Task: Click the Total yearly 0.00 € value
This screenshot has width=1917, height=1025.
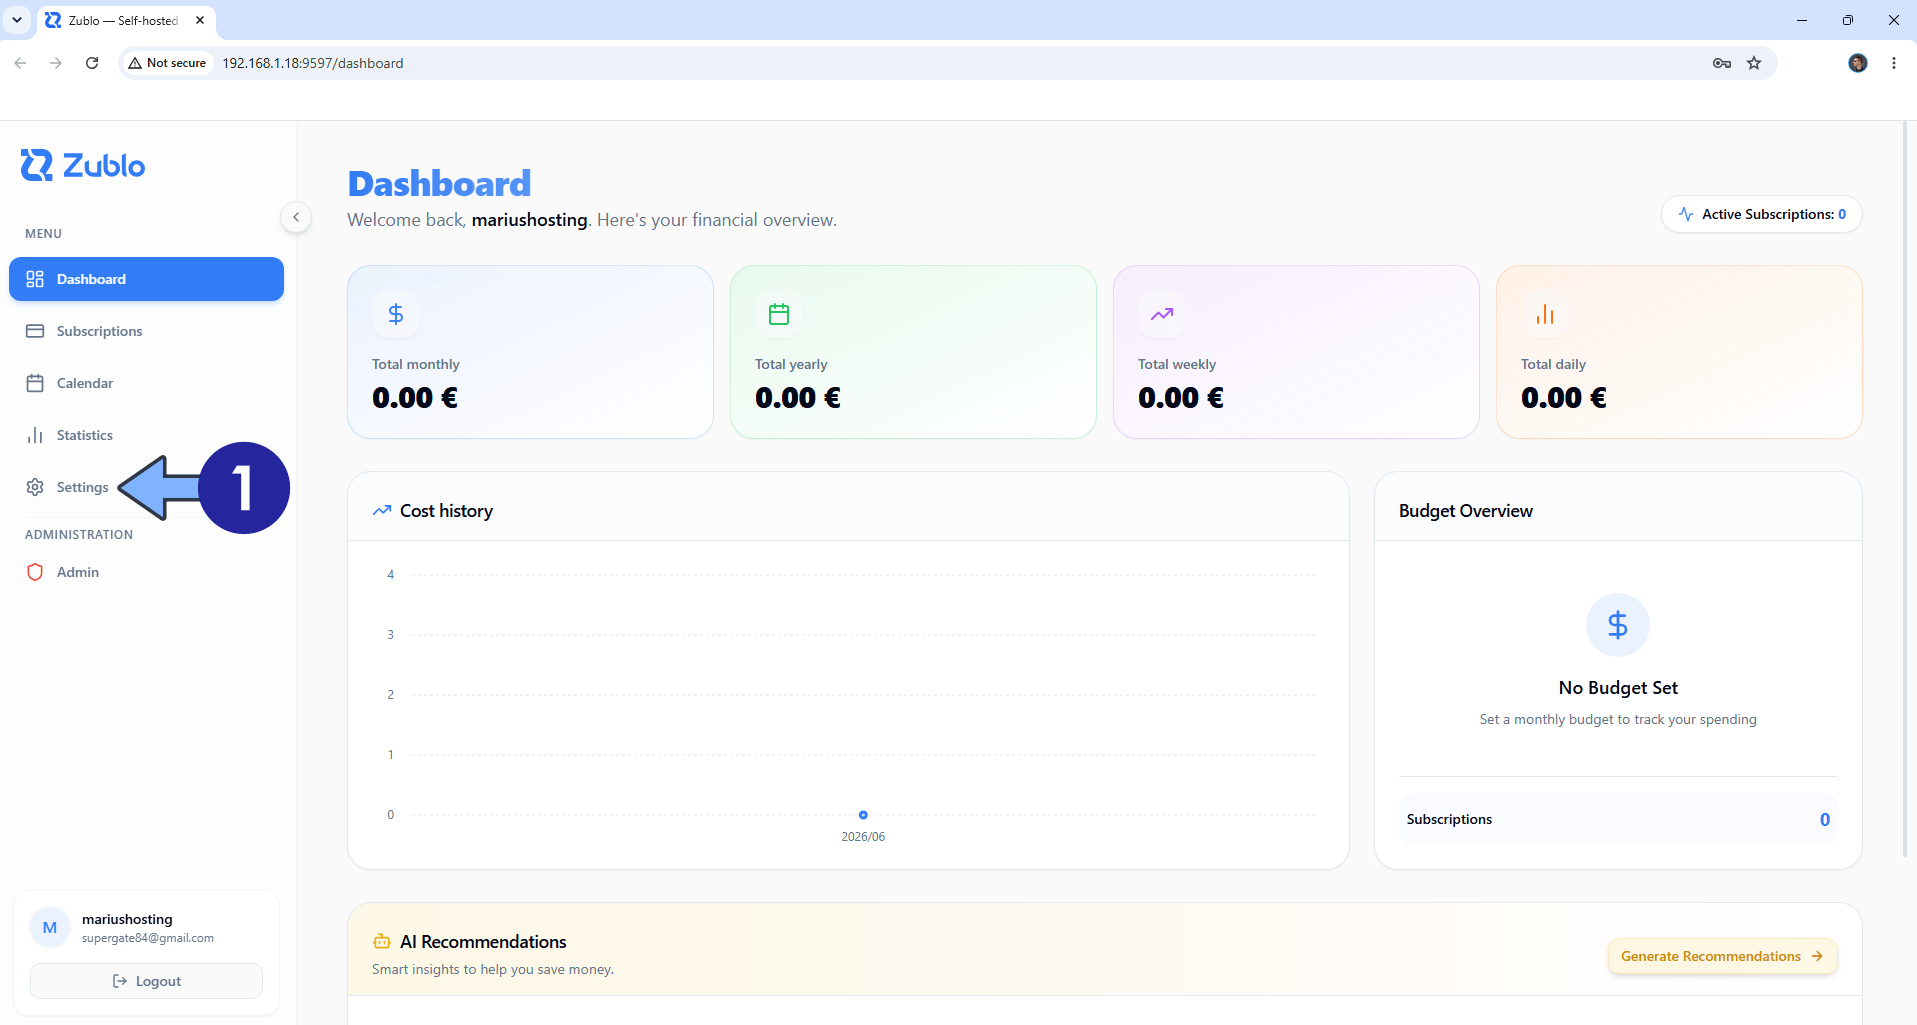Action: tap(798, 398)
